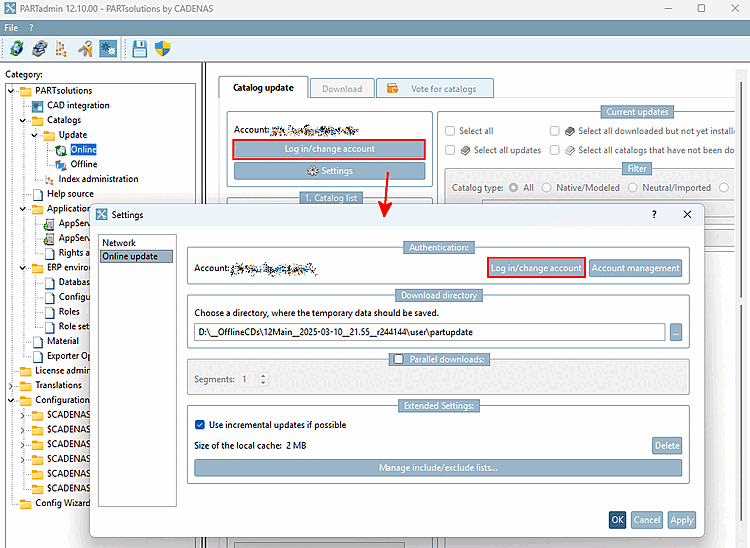
Task: Switch to the Download tab
Action: coord(342,88)
